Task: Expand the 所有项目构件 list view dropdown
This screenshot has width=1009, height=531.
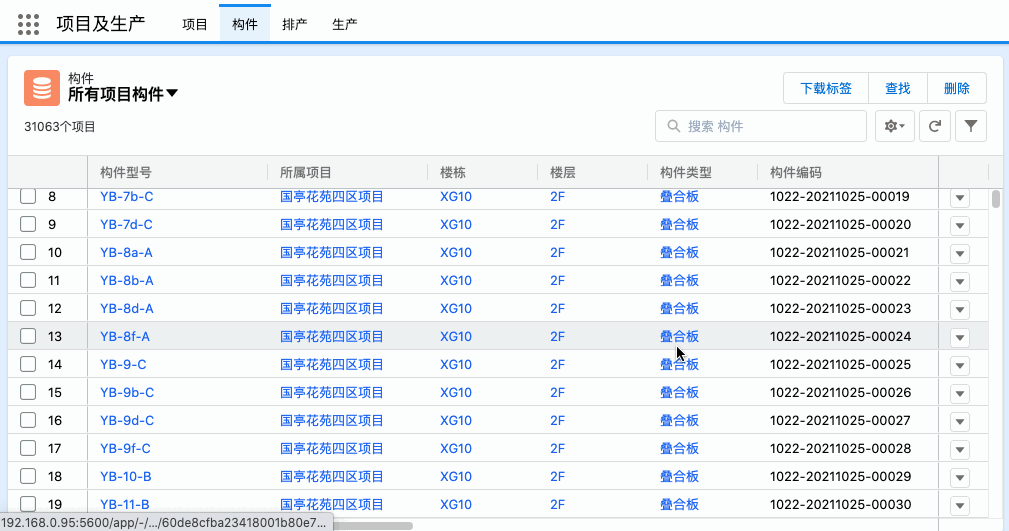Action: (x=172, y=94)
